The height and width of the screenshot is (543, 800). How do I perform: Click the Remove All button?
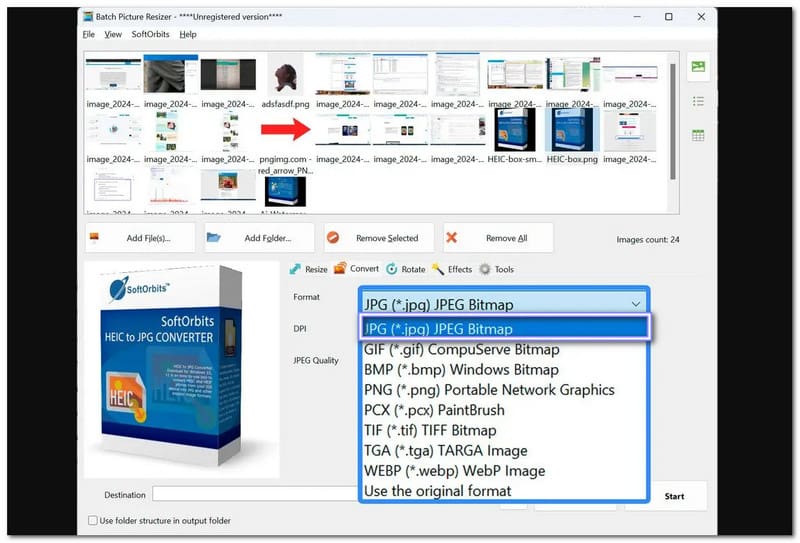[498, 238]
